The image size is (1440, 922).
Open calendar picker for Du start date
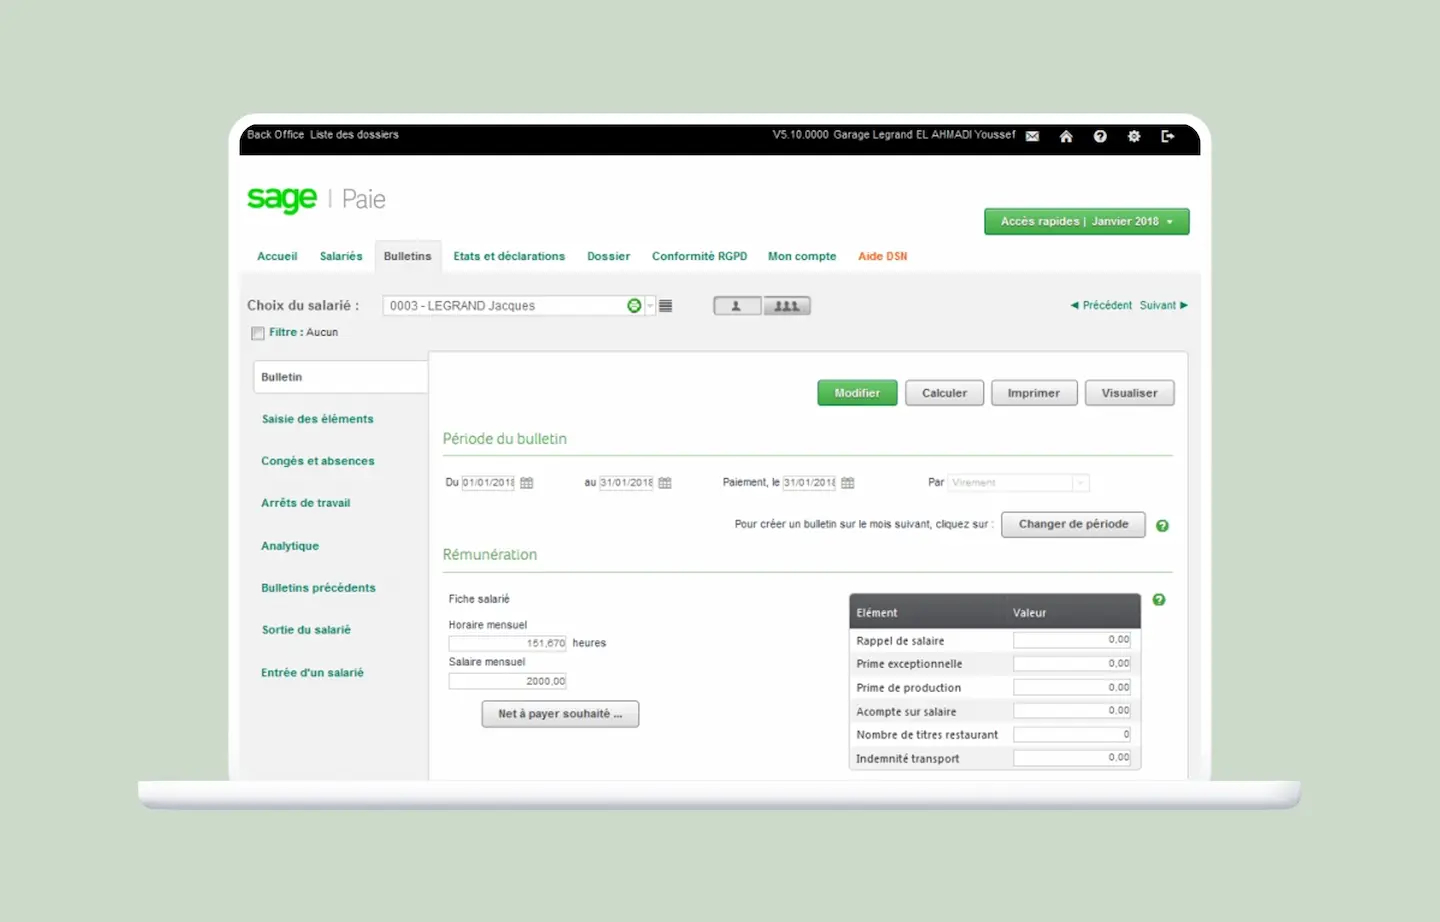coord(527,483)
